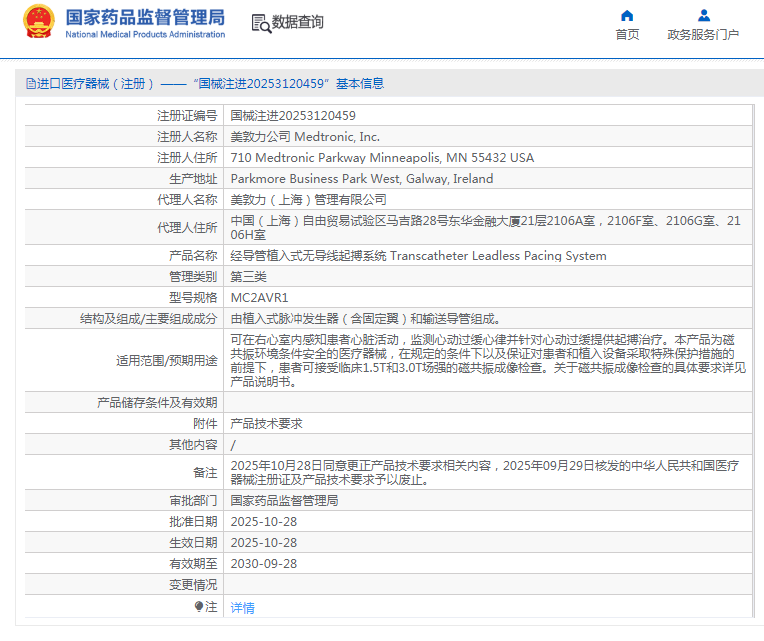
Task: Click 产品技术要求 in the 附件 row
Action: tap(266, 424)
